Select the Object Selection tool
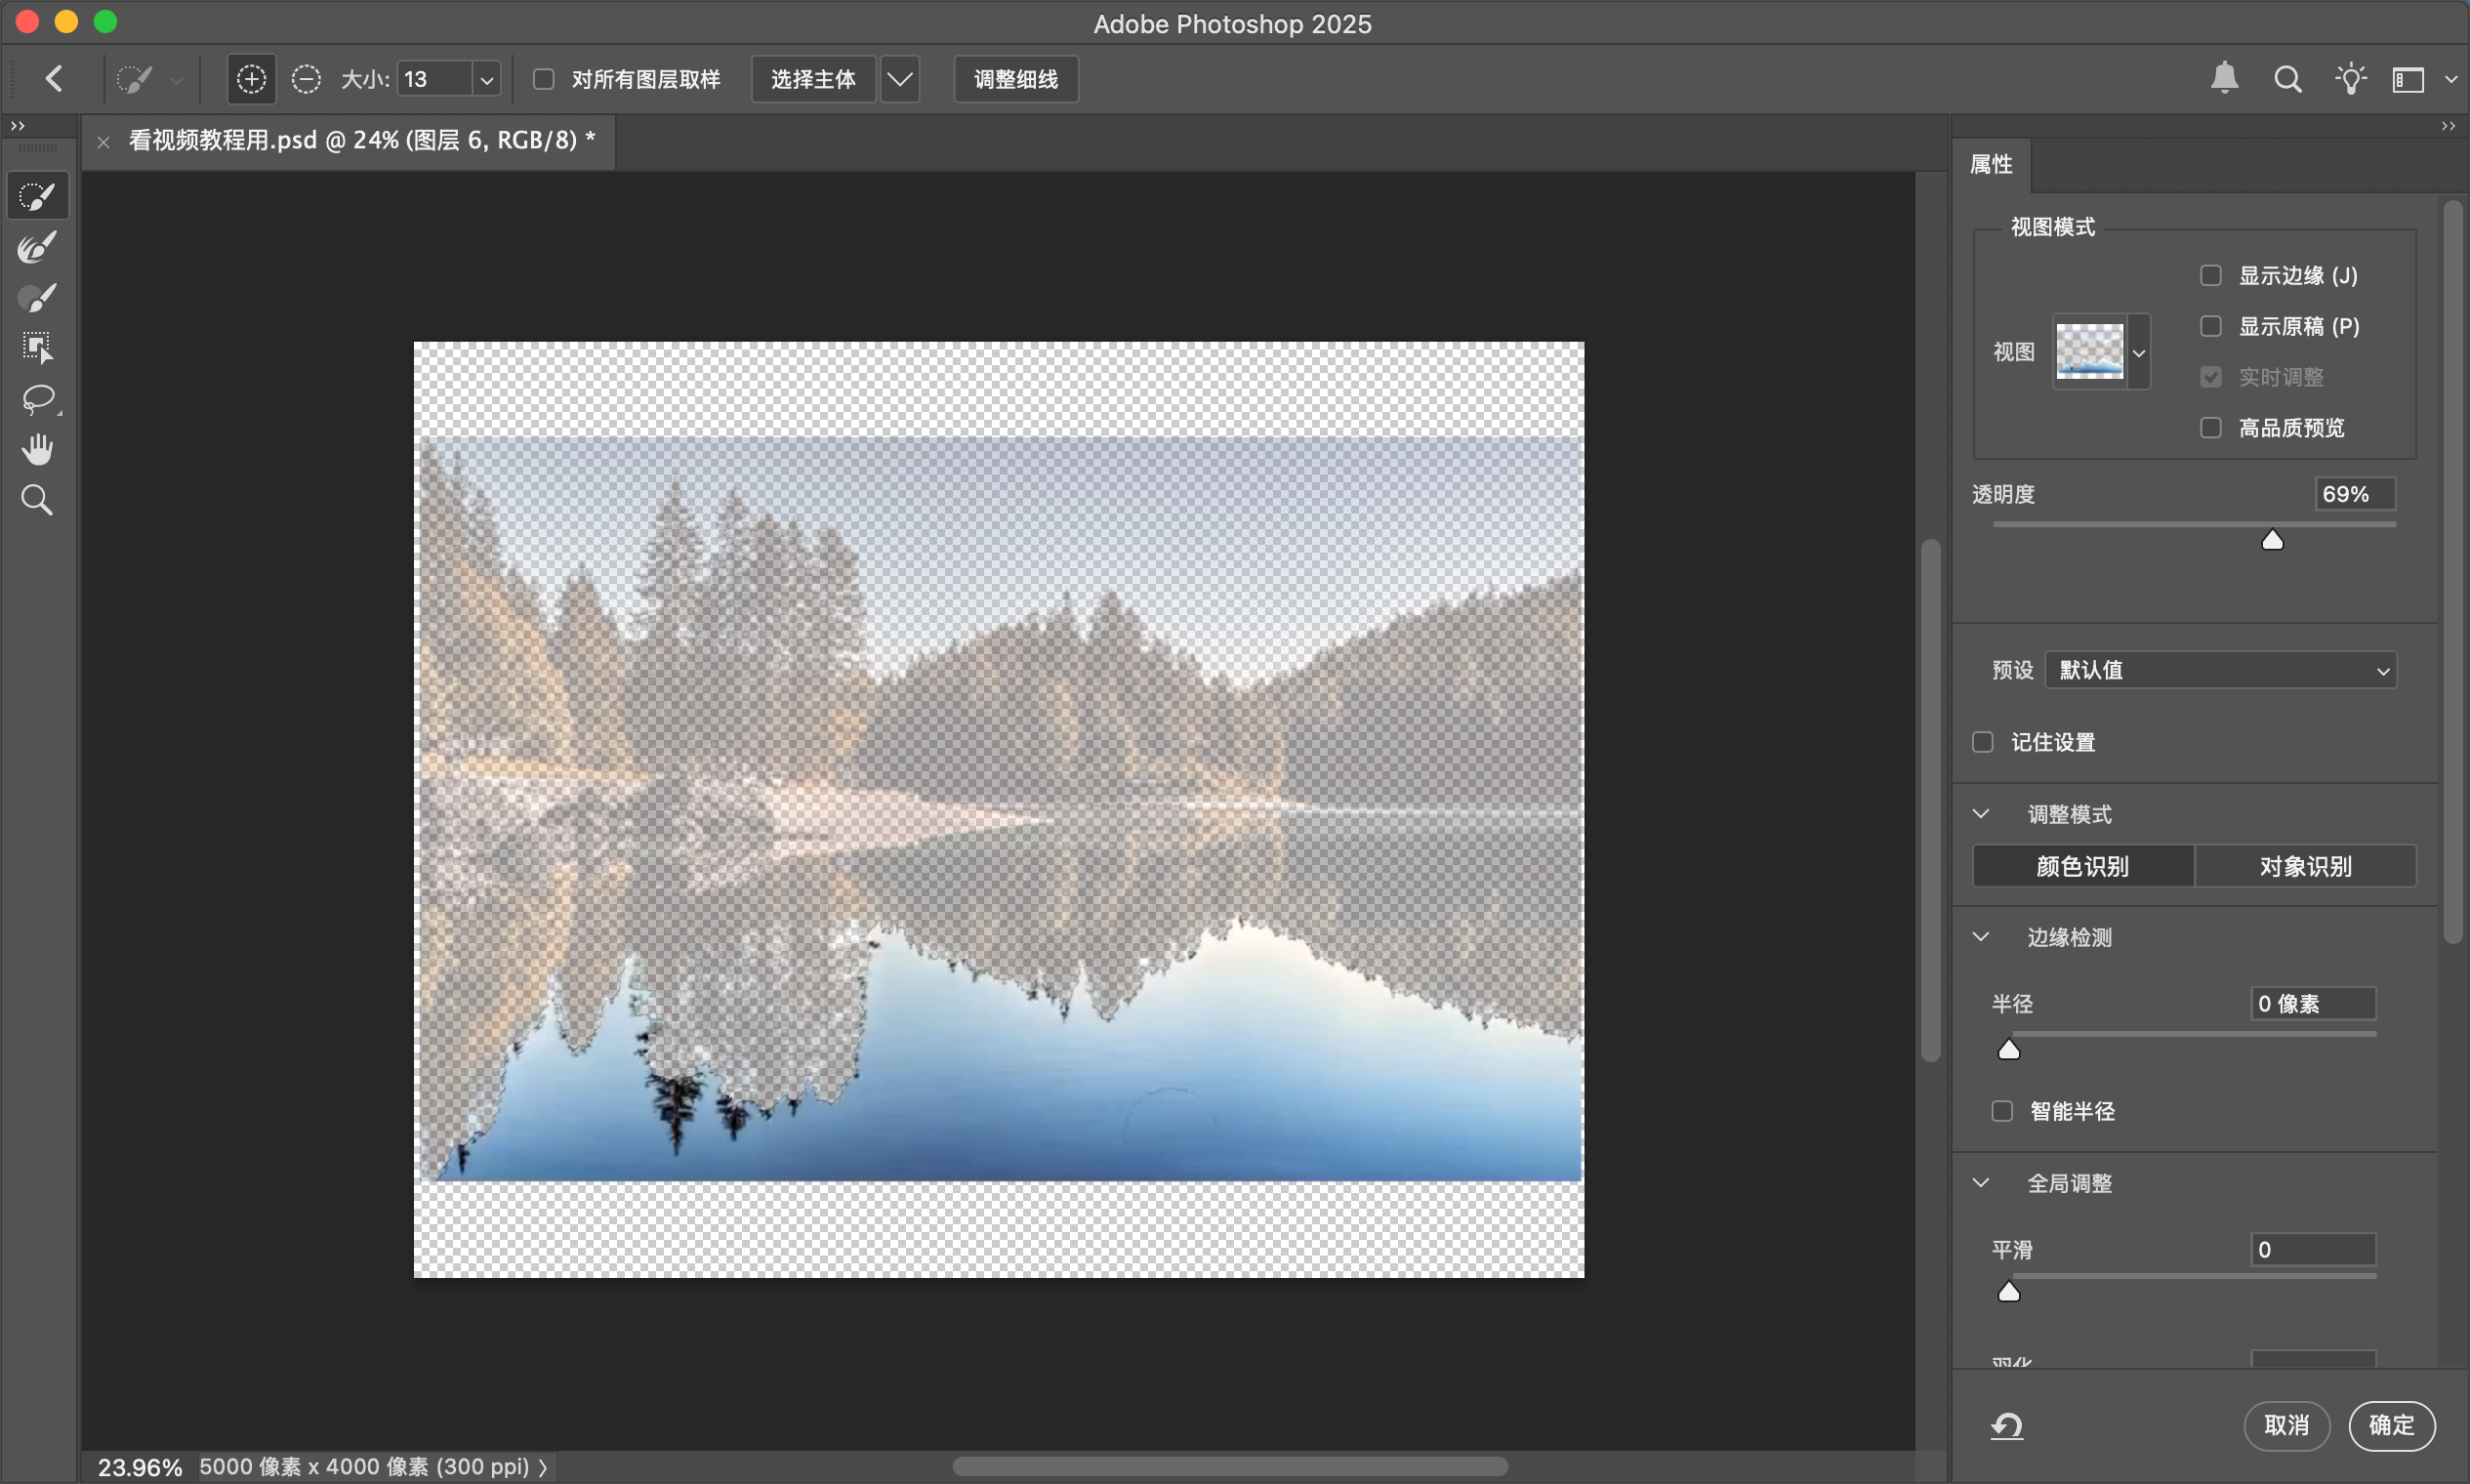Image resolution: width=2470 pixels, height=1484 pixels. click(37, 348)
